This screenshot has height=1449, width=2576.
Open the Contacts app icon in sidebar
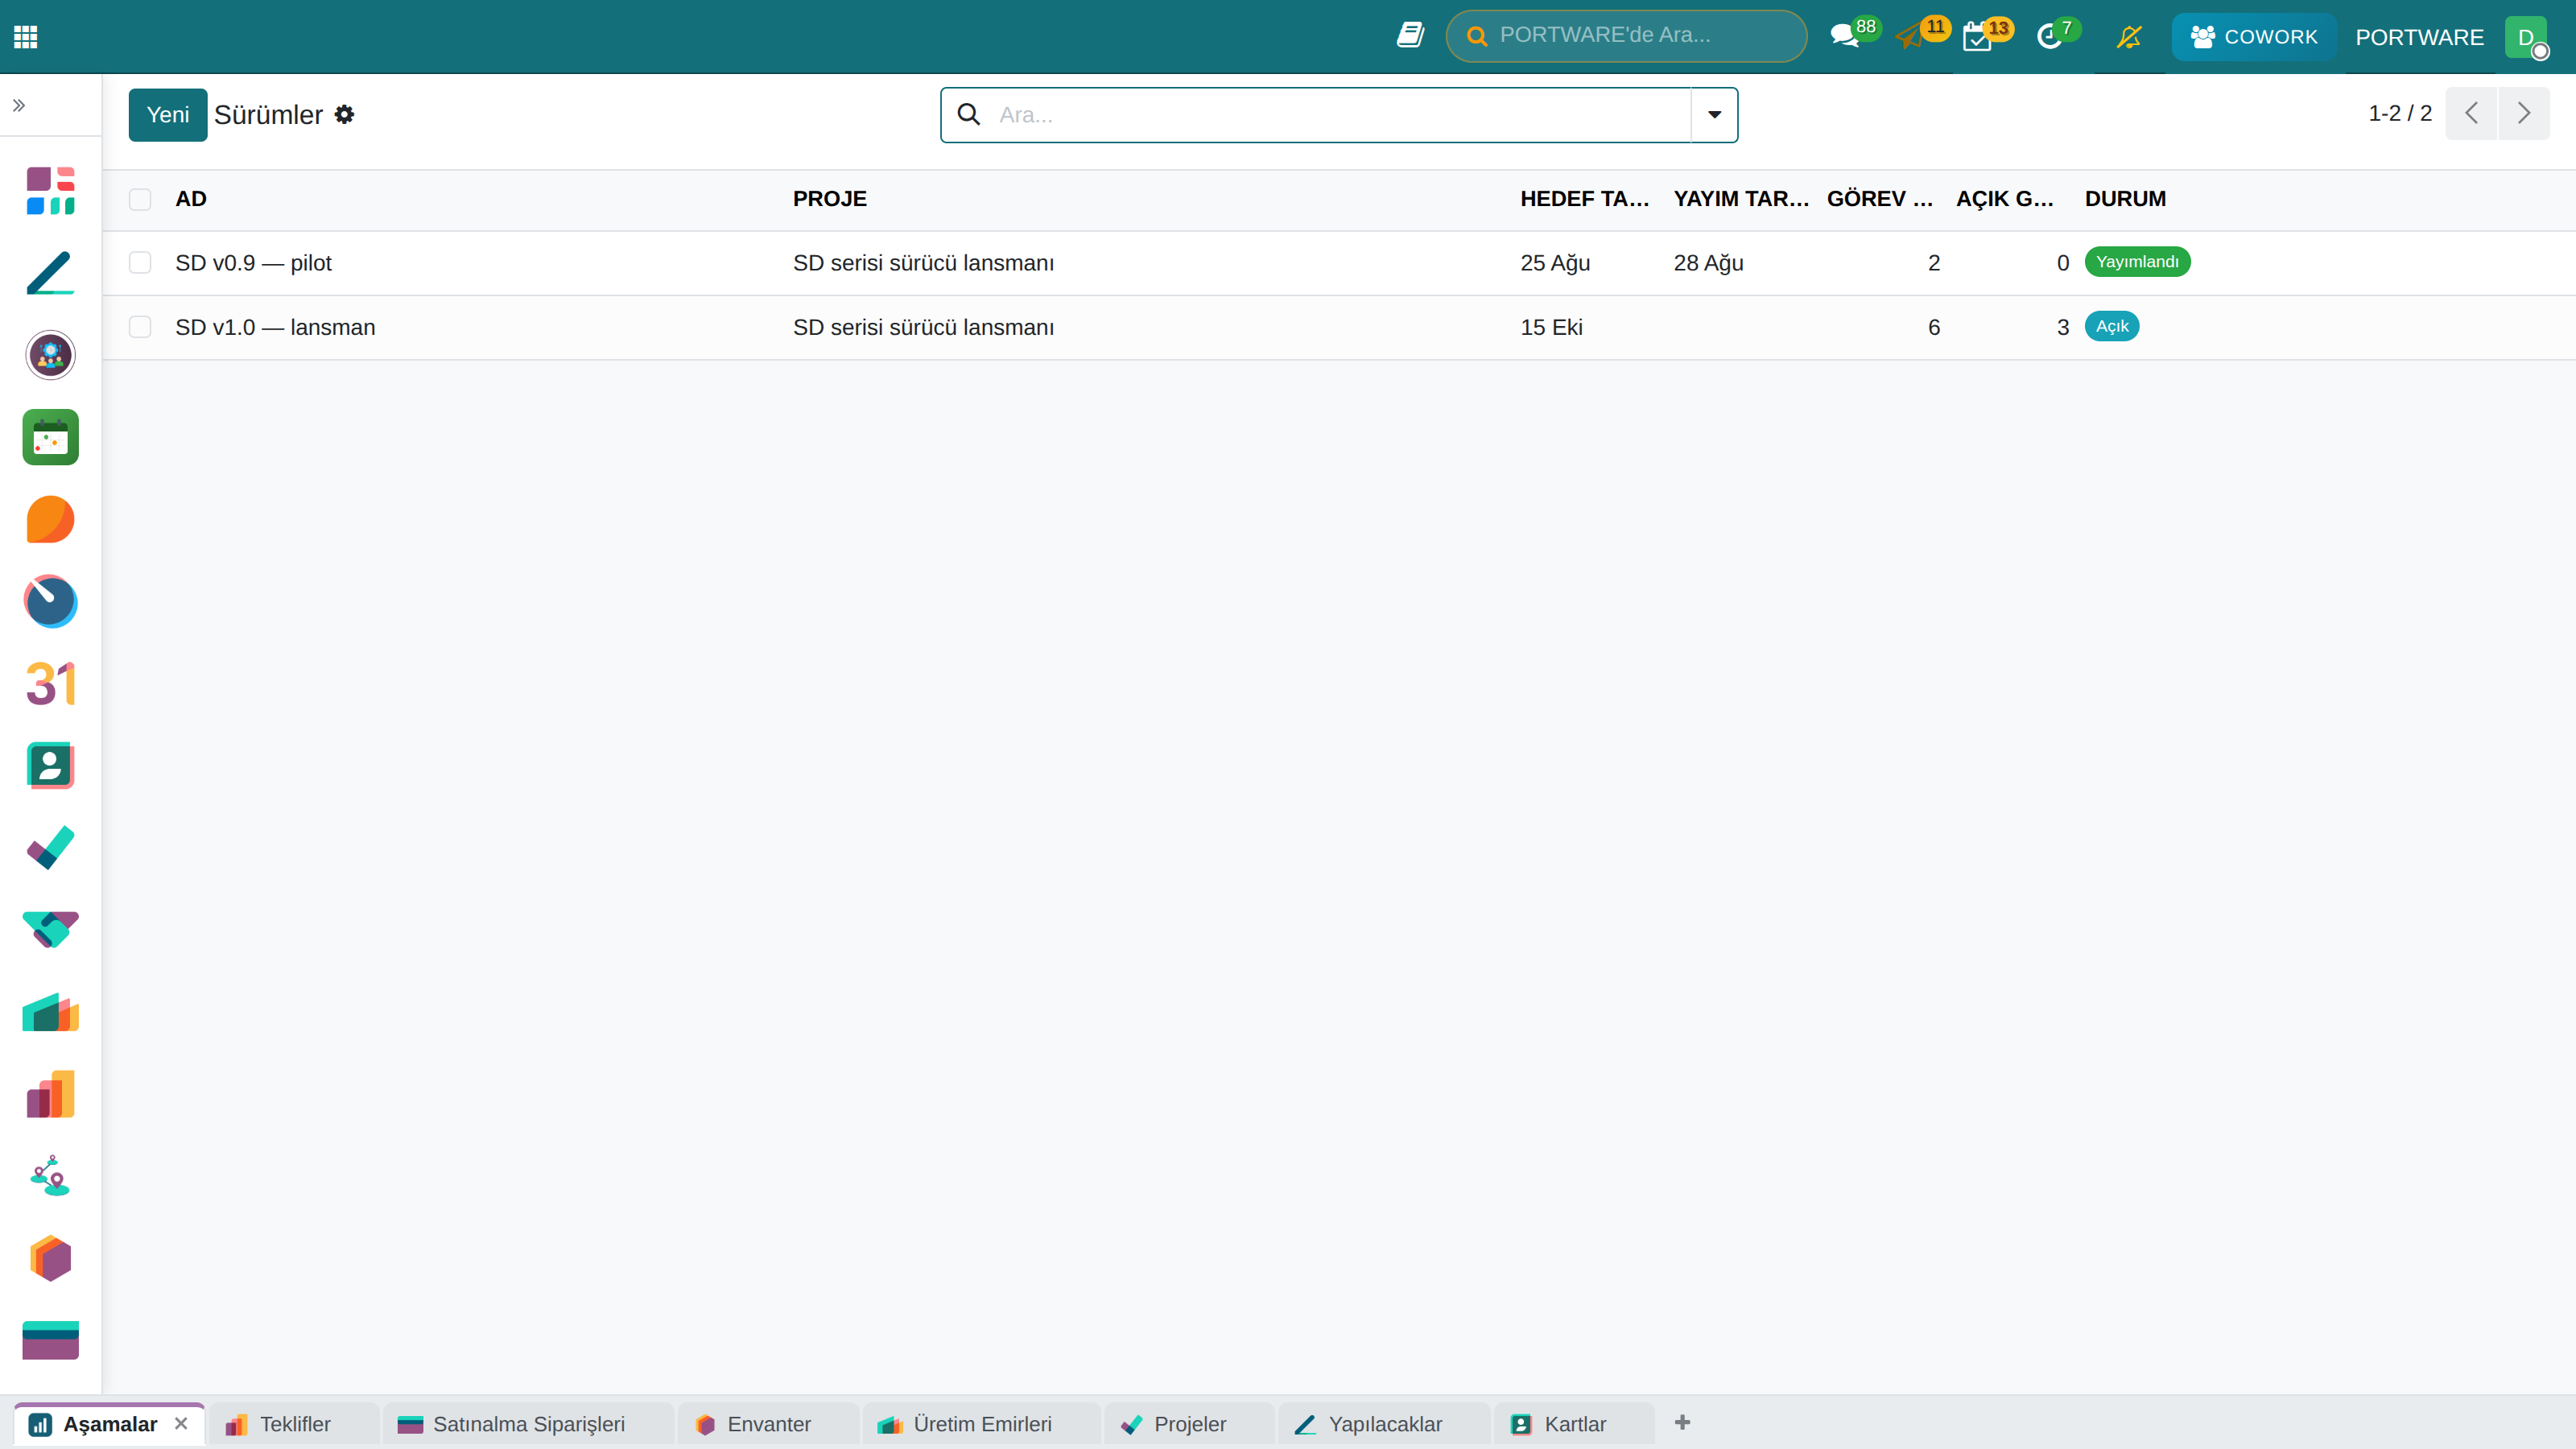pos(51,766)
